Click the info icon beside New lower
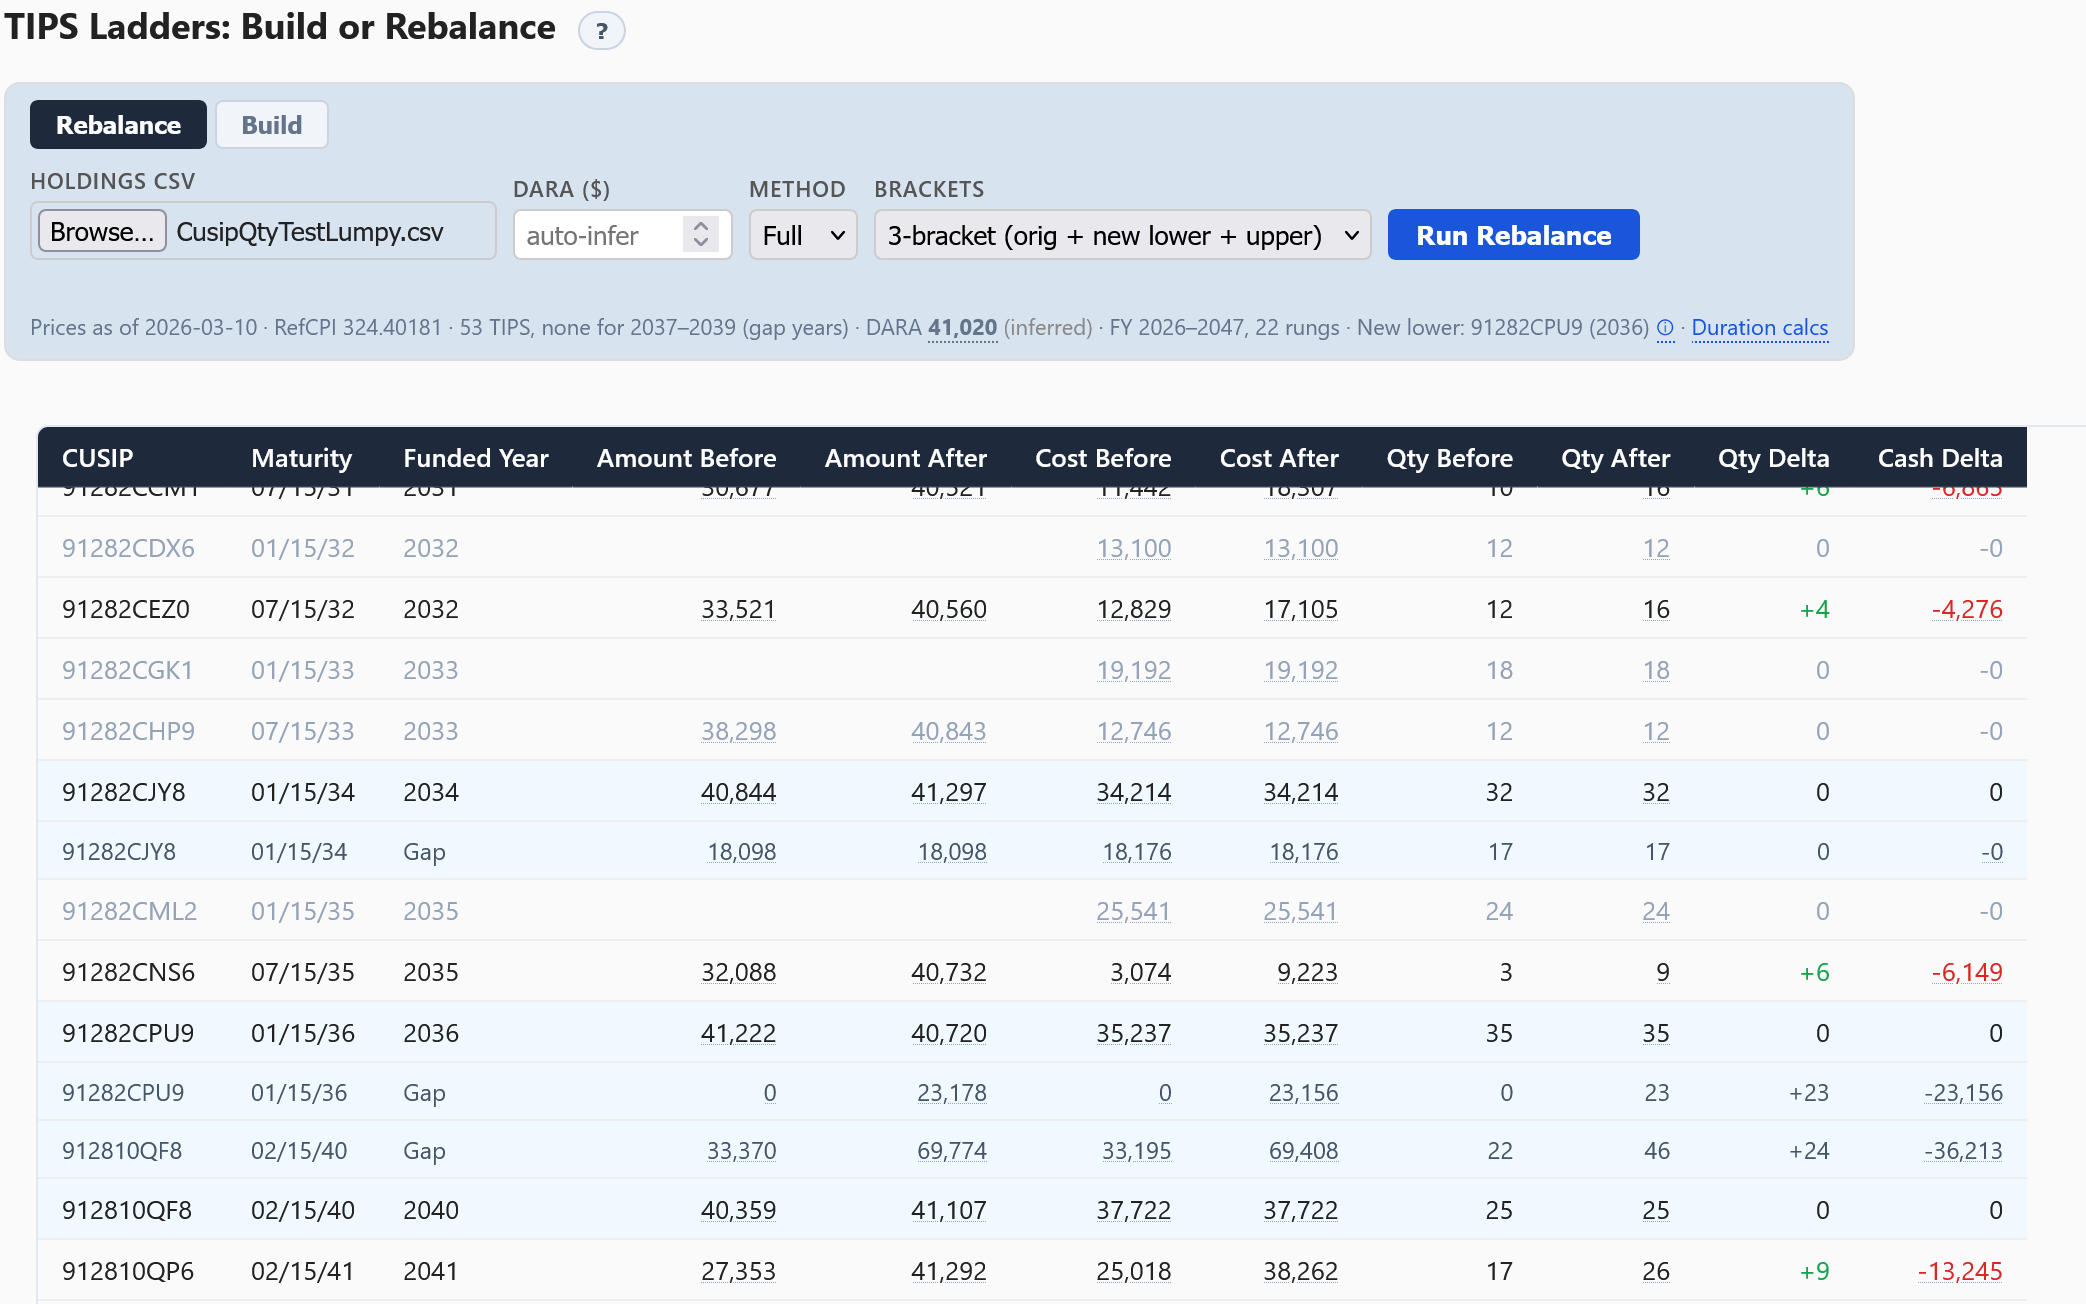This screenshot has width=2086, height=1304. [1665, 328]
